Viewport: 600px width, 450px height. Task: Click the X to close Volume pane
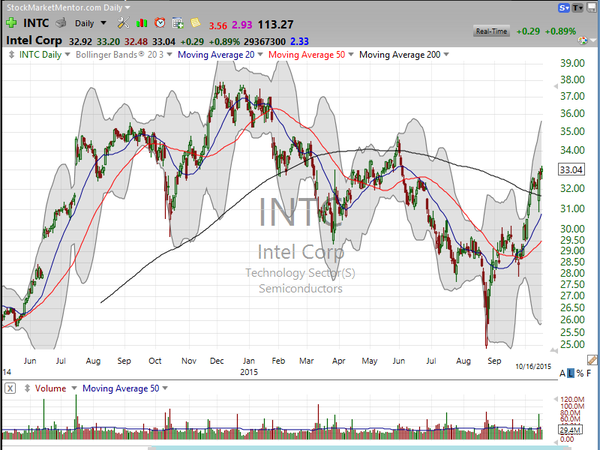click(x=10, y=388)
